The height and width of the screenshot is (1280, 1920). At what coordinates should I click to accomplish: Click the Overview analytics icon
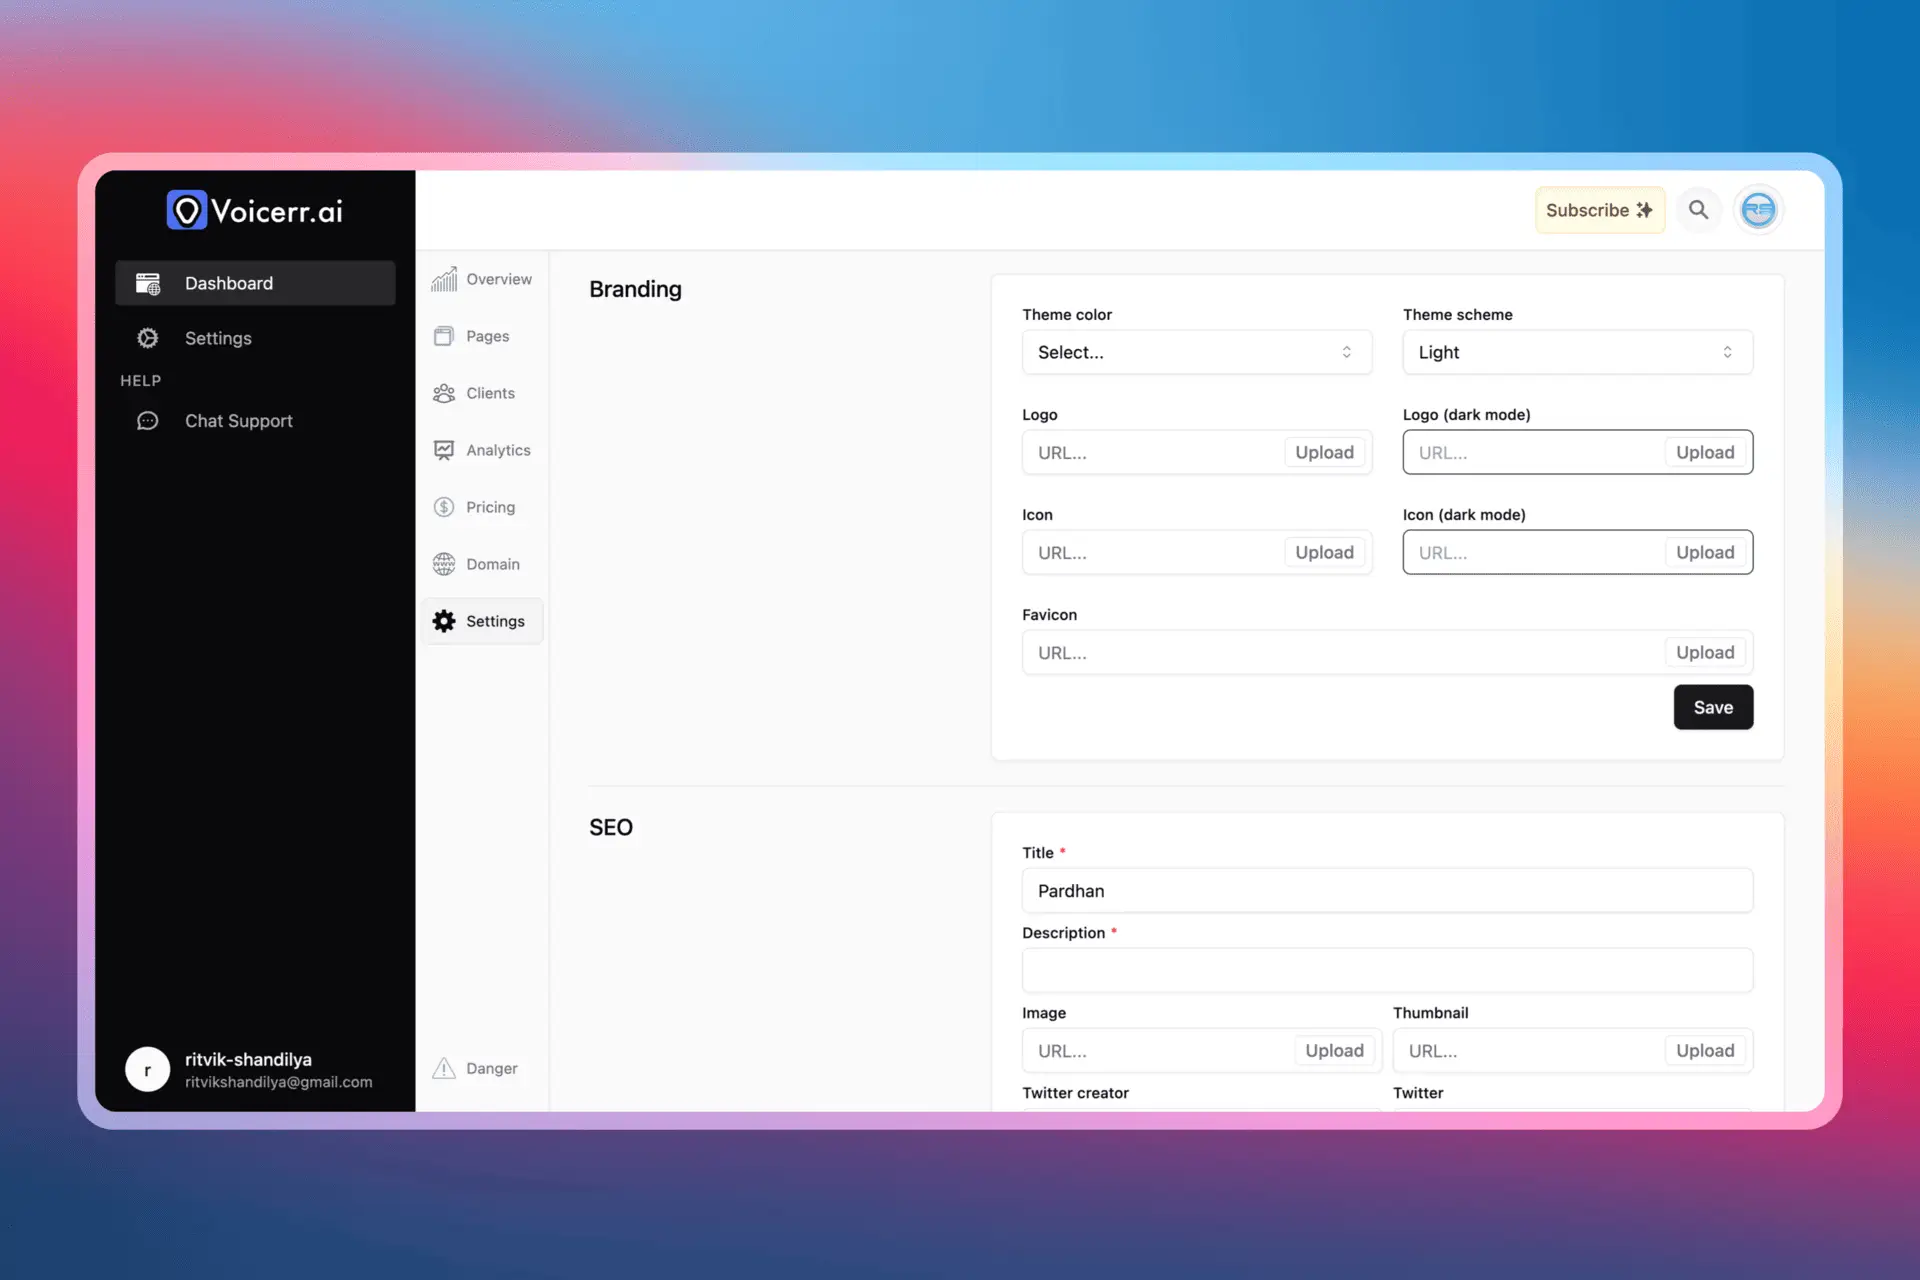coord(444,279)
